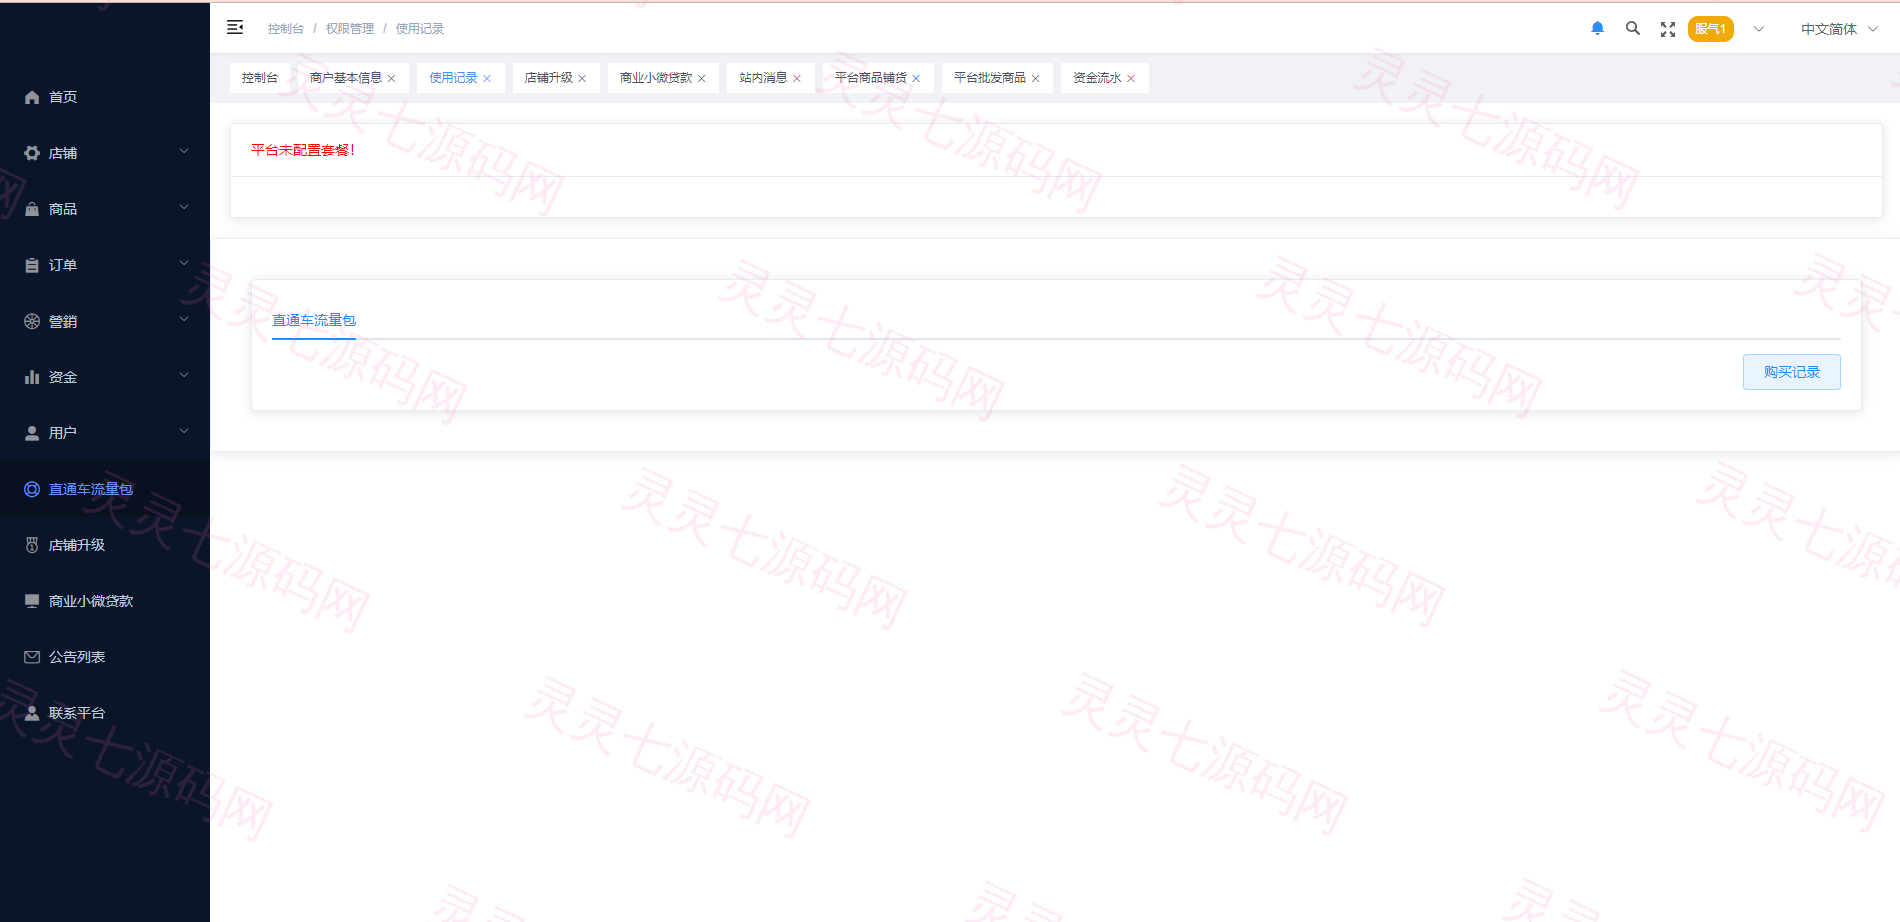This screenshot has width=1900, height=922.
Task: Open 联系平台 from the sidebar
Action: [x=105, y=713]
